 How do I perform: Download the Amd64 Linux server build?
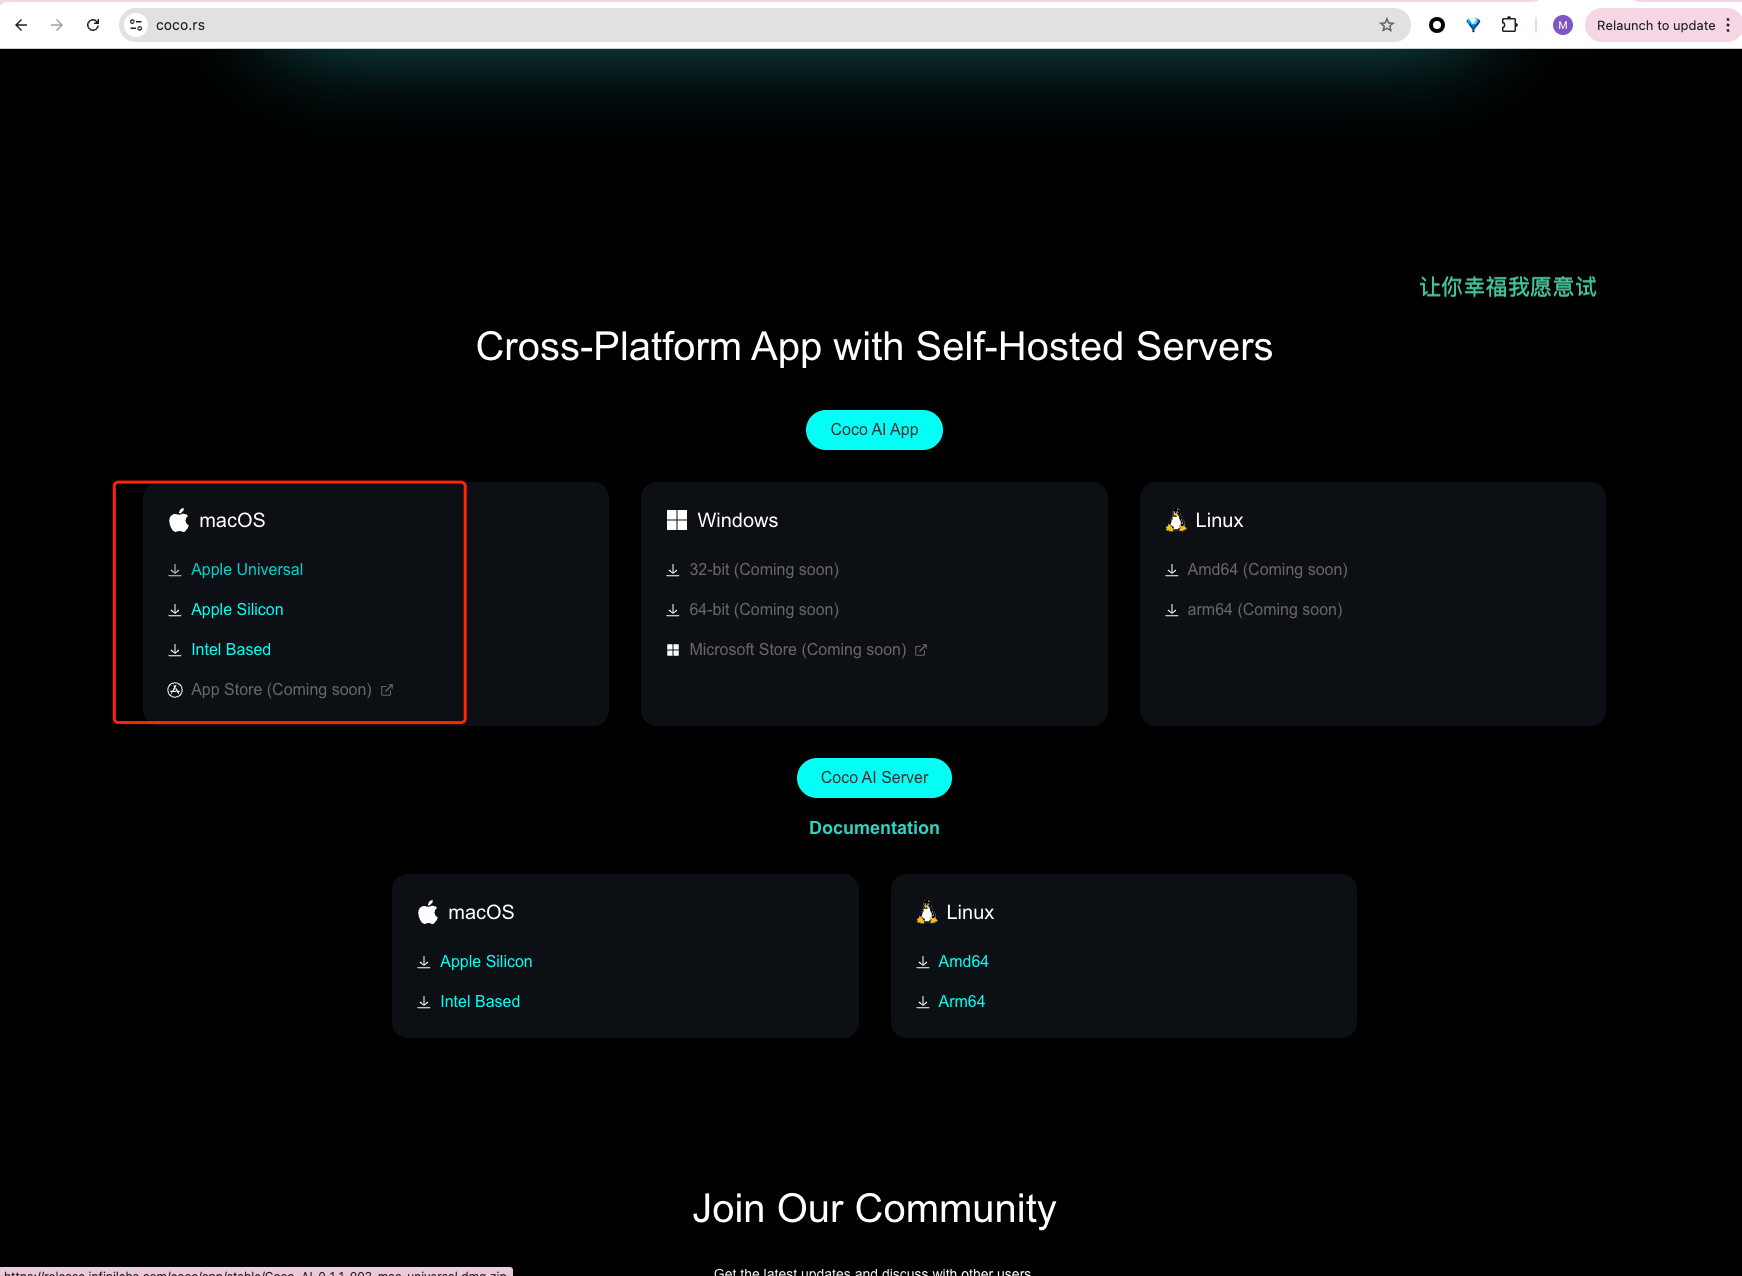coord(962,962)
